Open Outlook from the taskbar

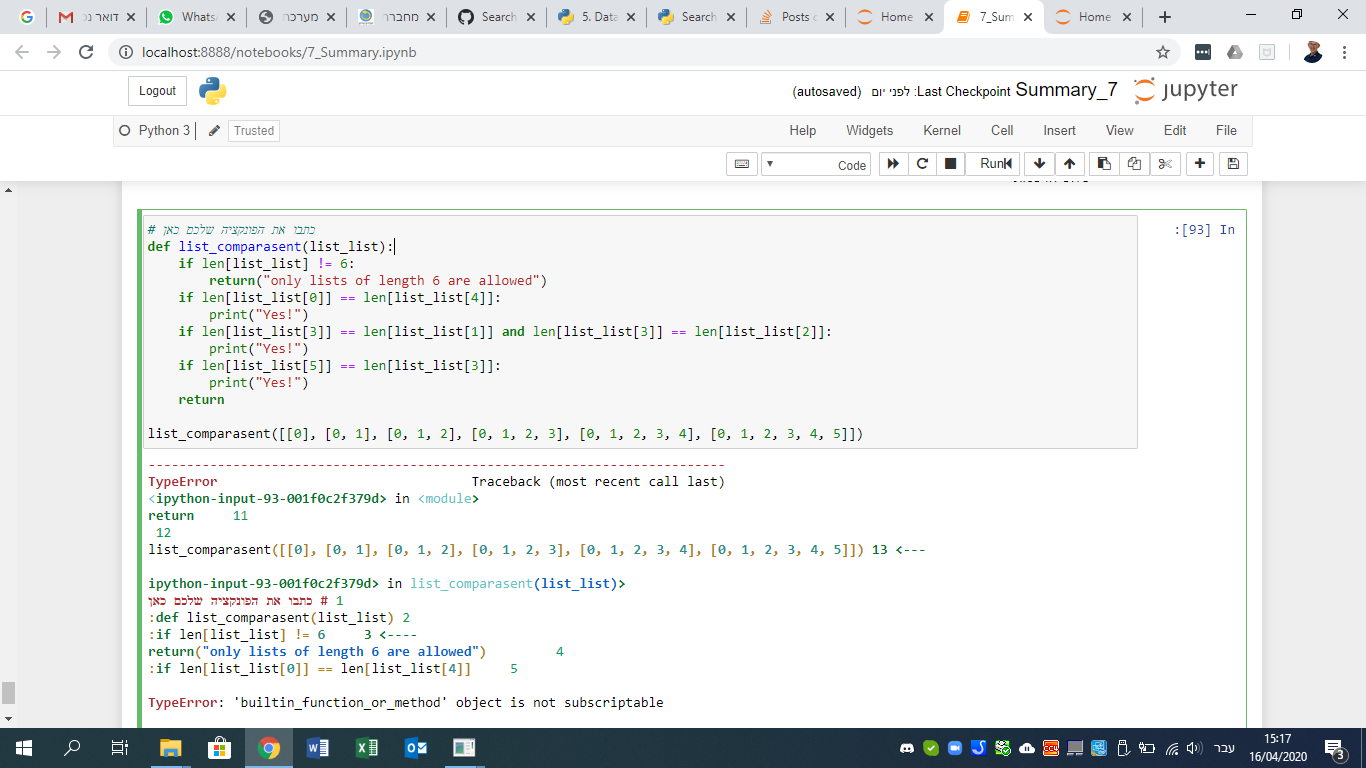(416, 747)
